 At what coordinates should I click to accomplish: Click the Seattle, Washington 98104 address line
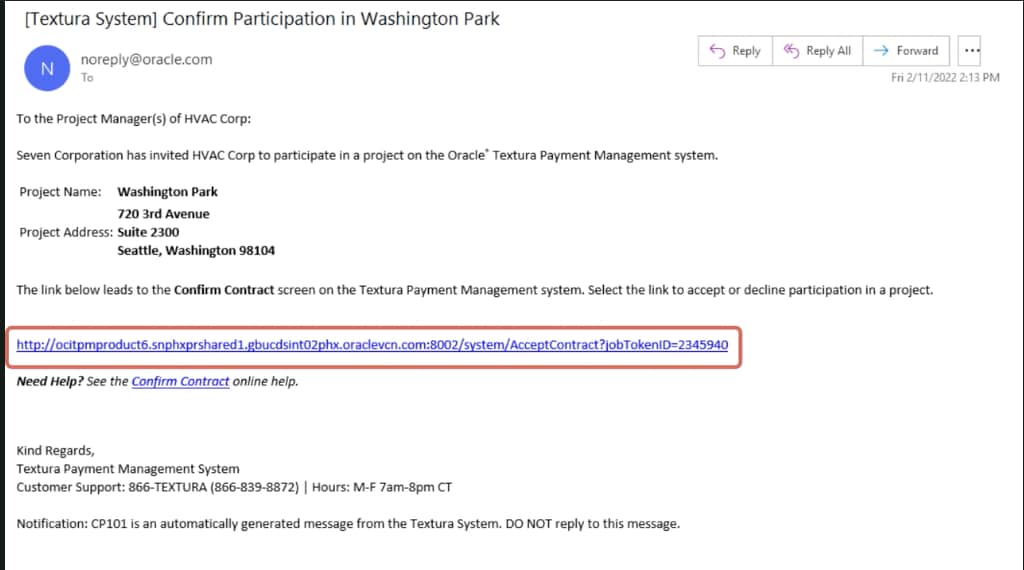pos(196,250)
